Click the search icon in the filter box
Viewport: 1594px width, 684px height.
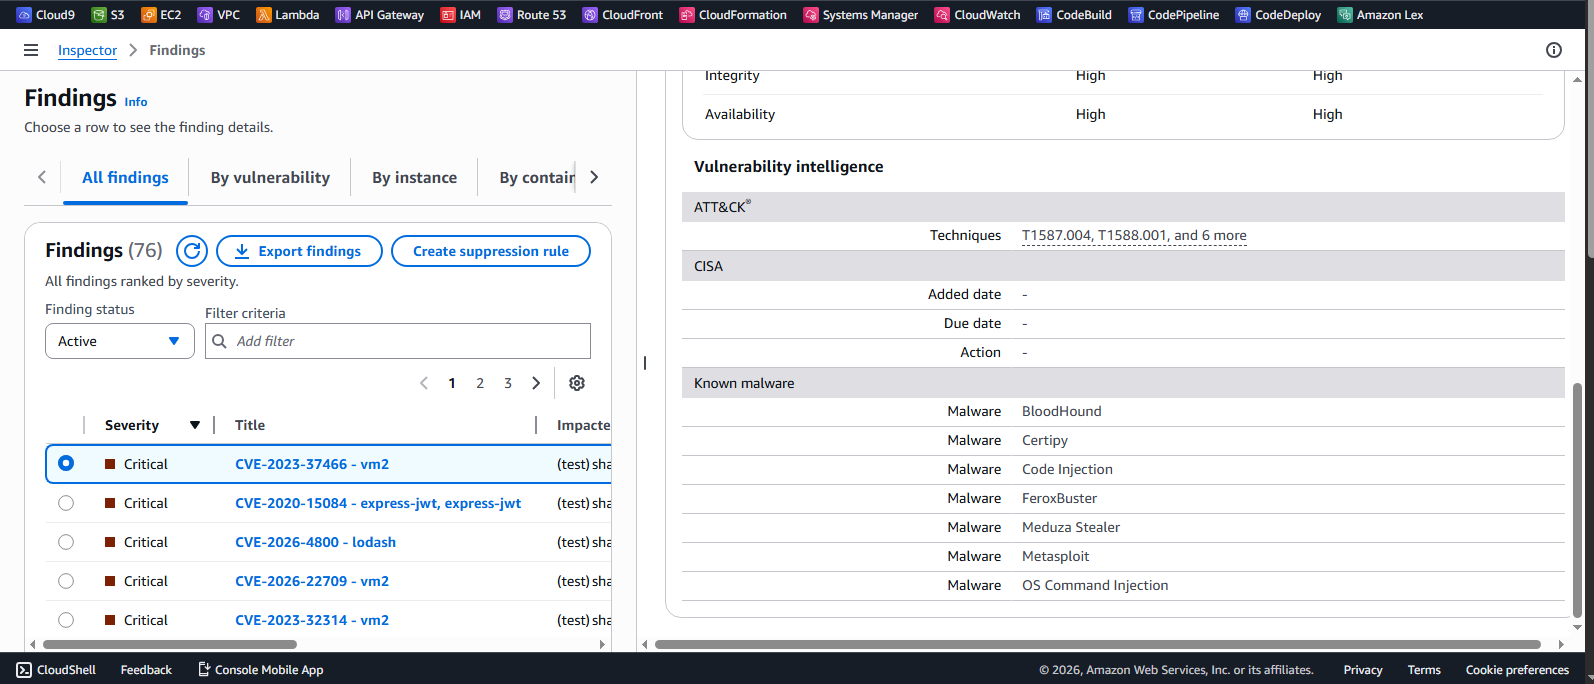220,341
